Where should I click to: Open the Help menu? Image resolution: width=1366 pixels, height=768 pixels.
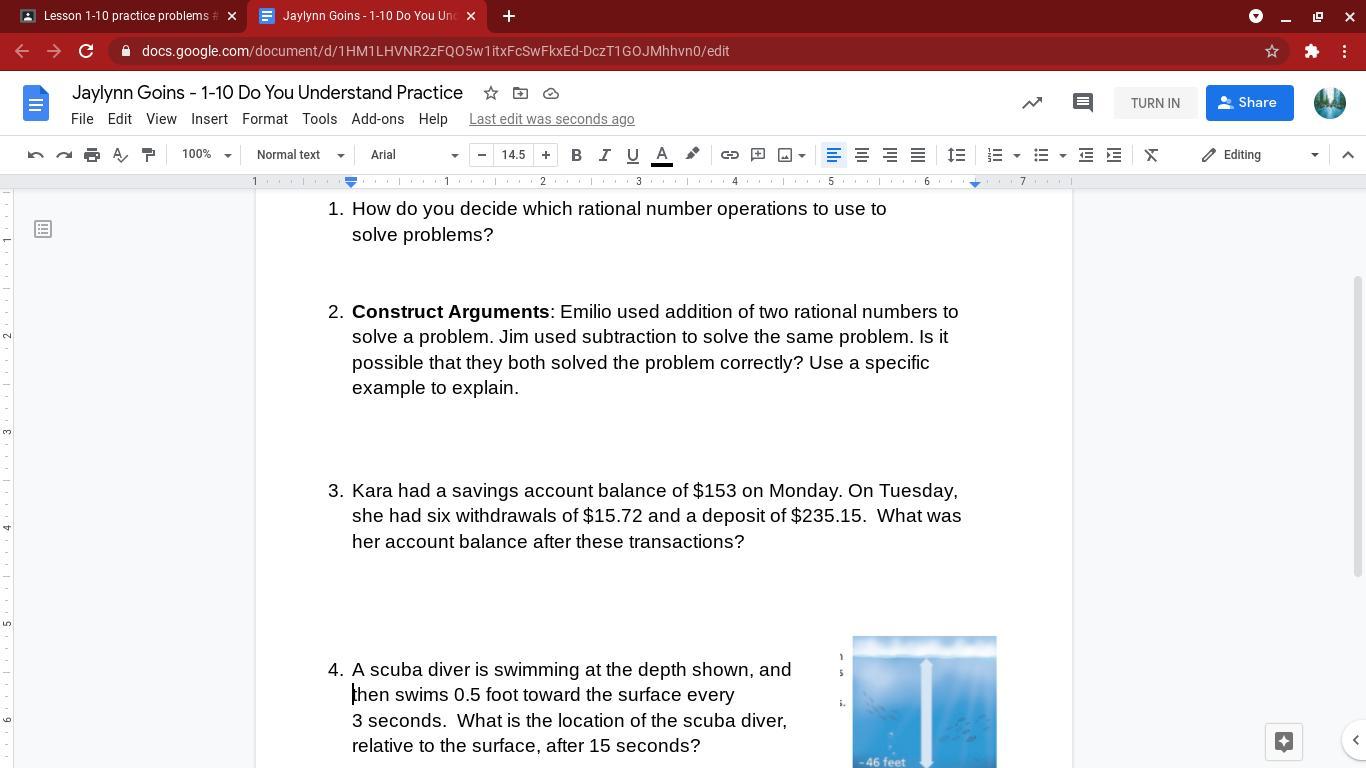click(433, 119)
